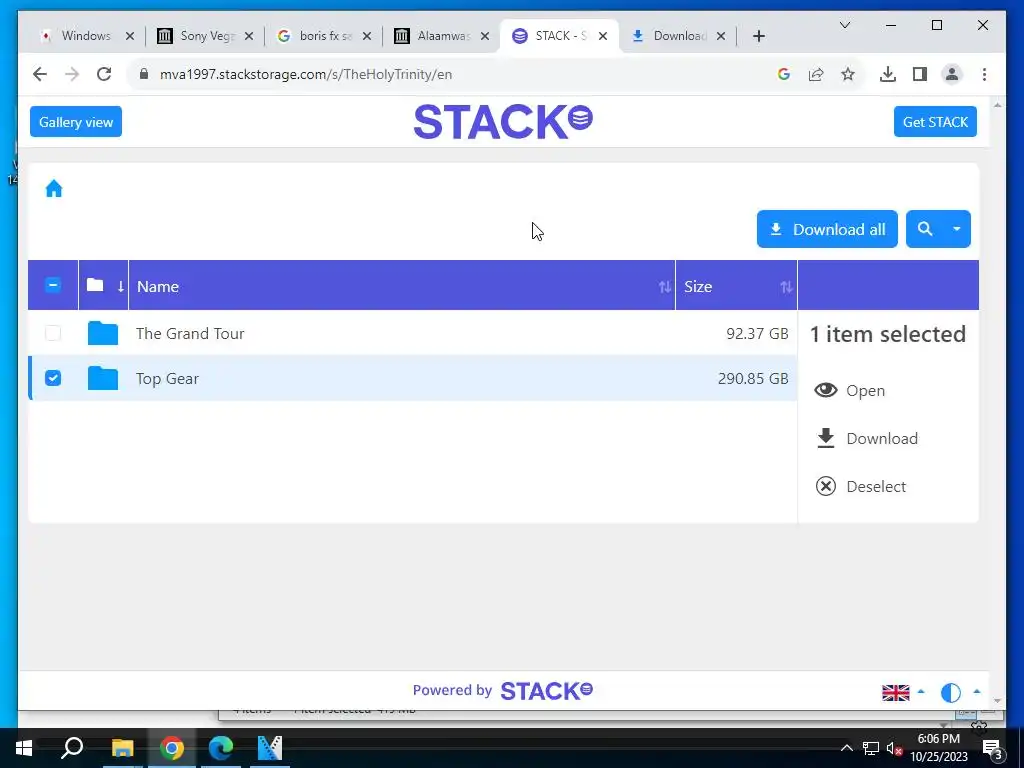Click the page vertical scrollbar
Image resolution: width=1024 pixels, height=768 pixels.
[x=997, y=402]
